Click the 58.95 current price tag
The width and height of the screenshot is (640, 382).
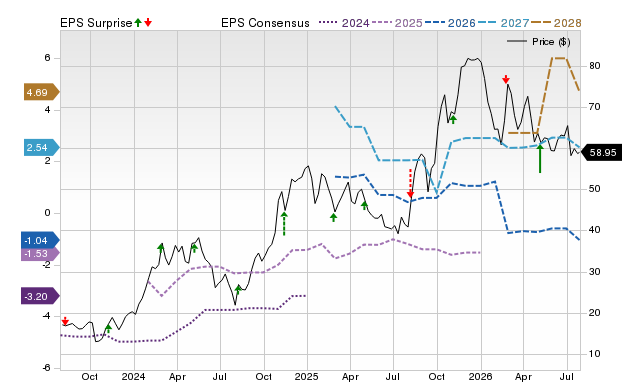pos(602,153)
